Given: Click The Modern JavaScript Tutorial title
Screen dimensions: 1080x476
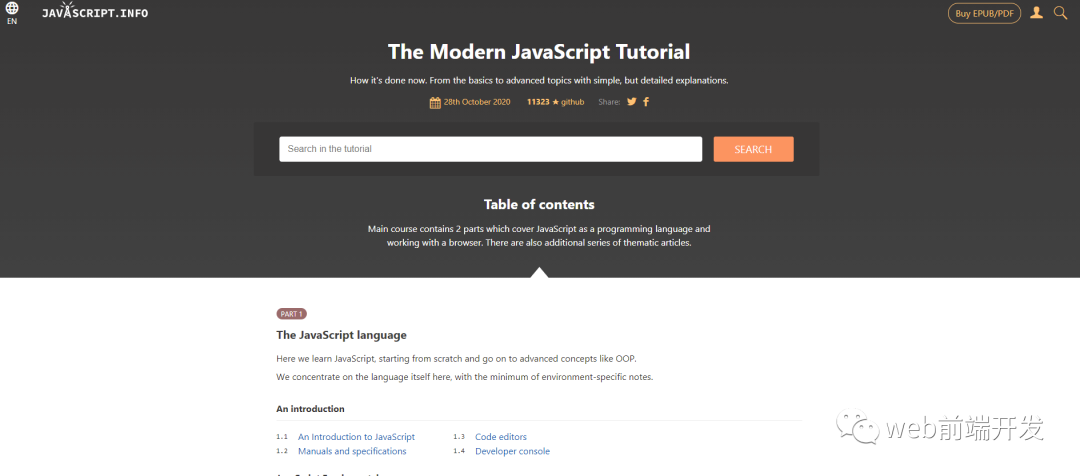Looking at the screenshot, I should click(x=539, y=52).
